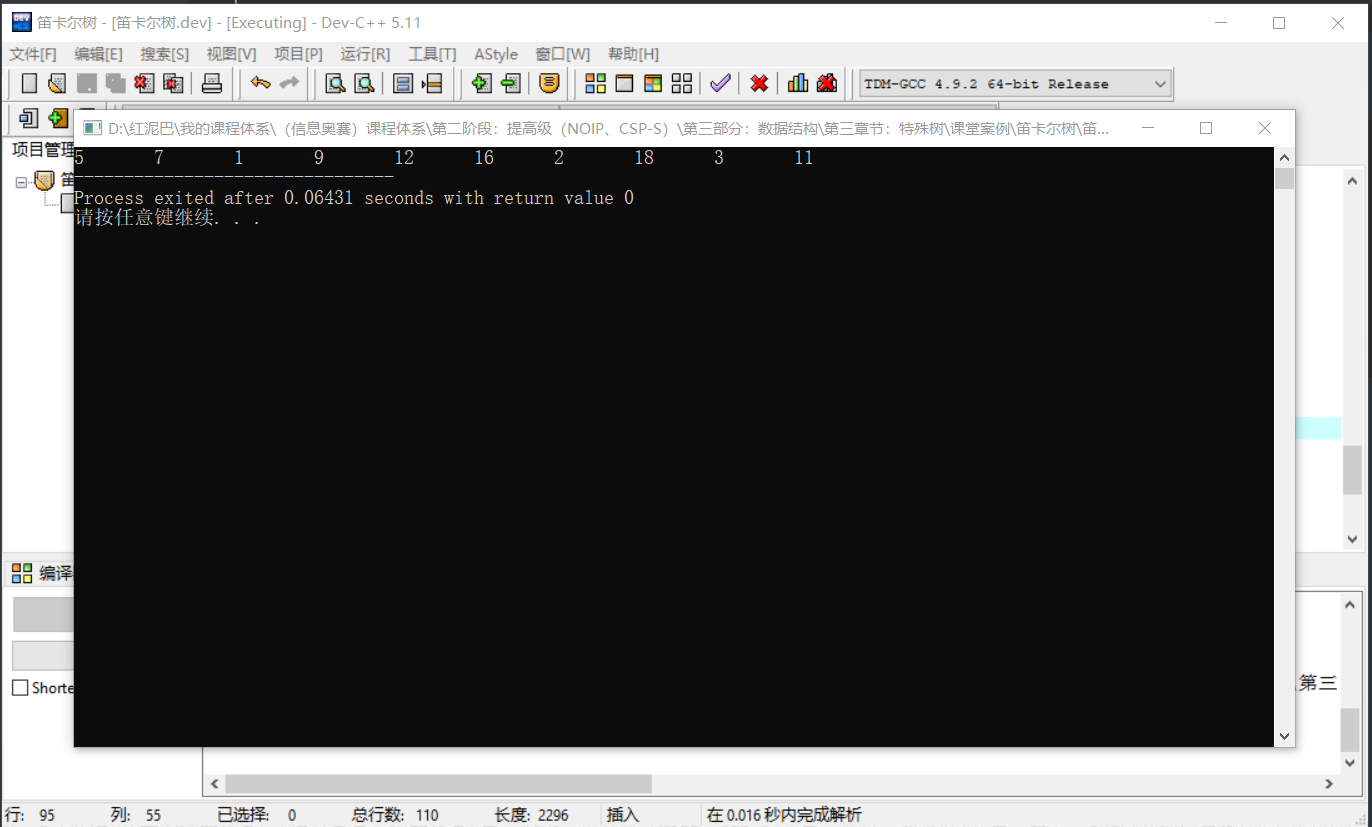Click the editor vertical scrollbar thumb
This screenshot has height=827, width=1372.
1351,470
